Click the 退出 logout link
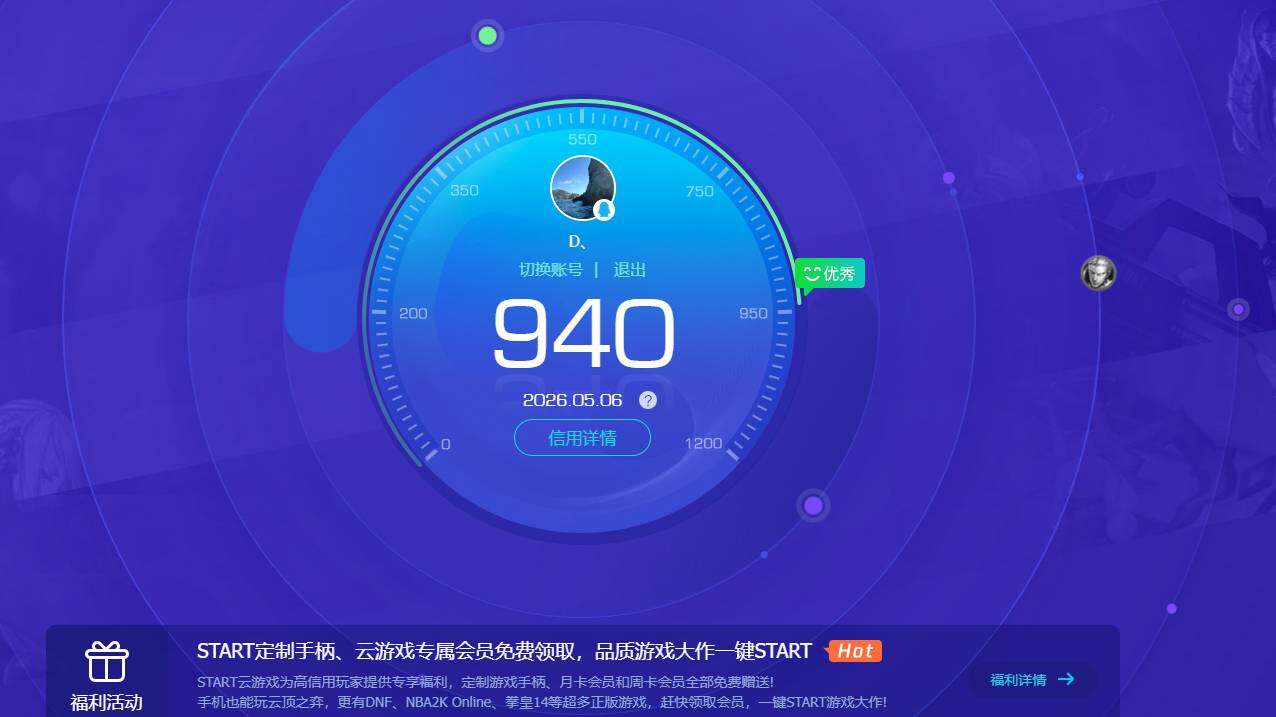 click(629, 270)
